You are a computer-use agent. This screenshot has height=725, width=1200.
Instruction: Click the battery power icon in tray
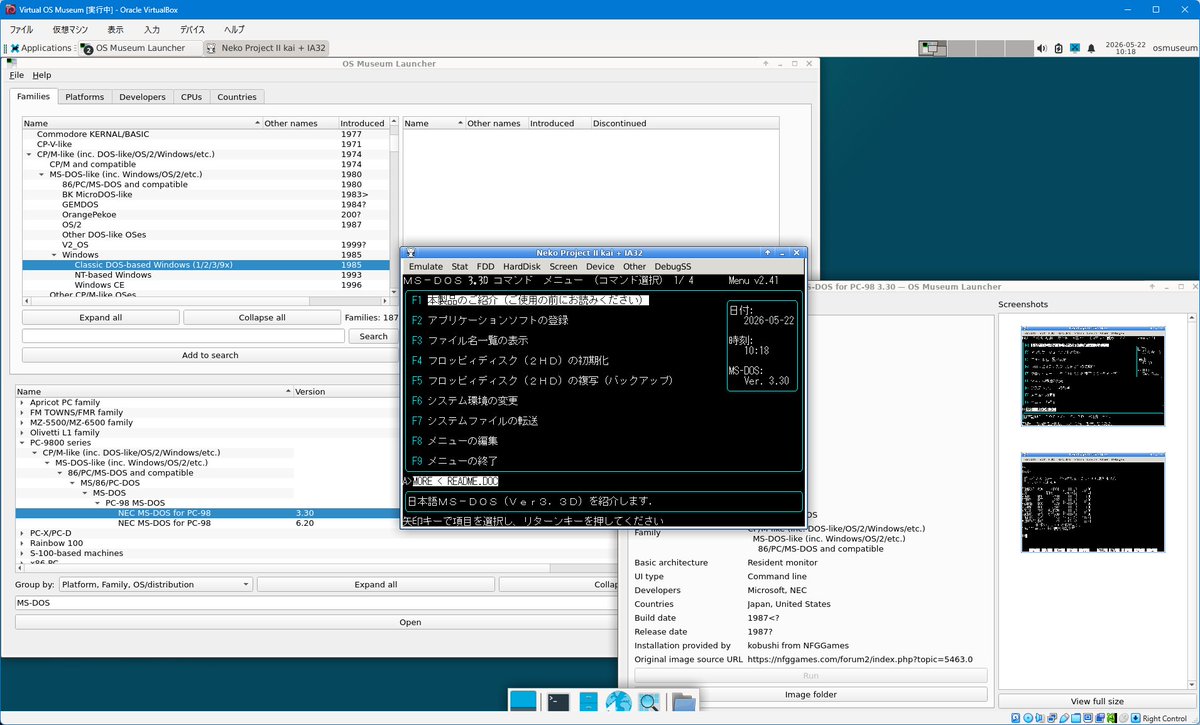click(x=1058, y=48)
